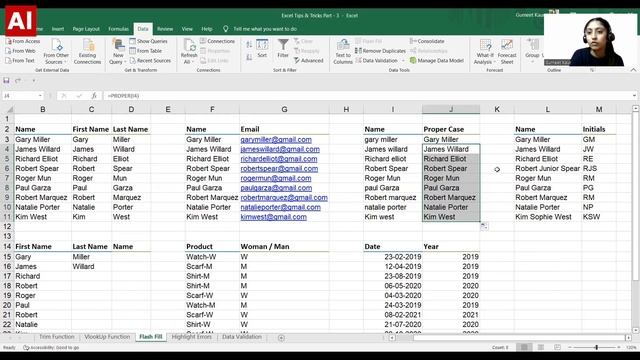
Task: Open Advanced filter options
Action: coord(309,60)
